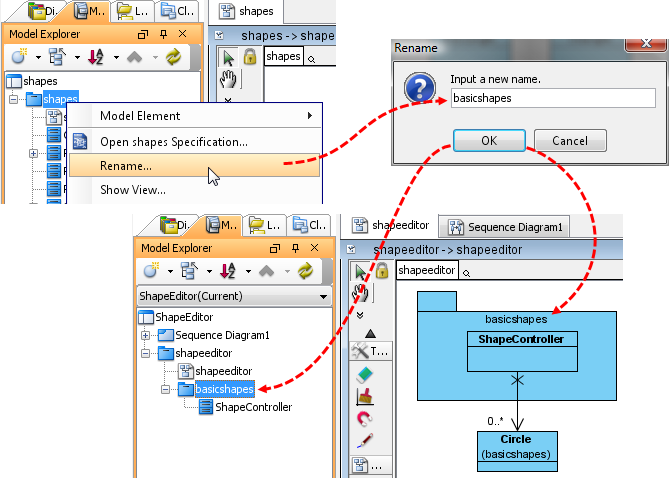Restore Model Explorer panel in ShapeEditor window
This screenshot has width=669, height=478.
tap(275, 248)
